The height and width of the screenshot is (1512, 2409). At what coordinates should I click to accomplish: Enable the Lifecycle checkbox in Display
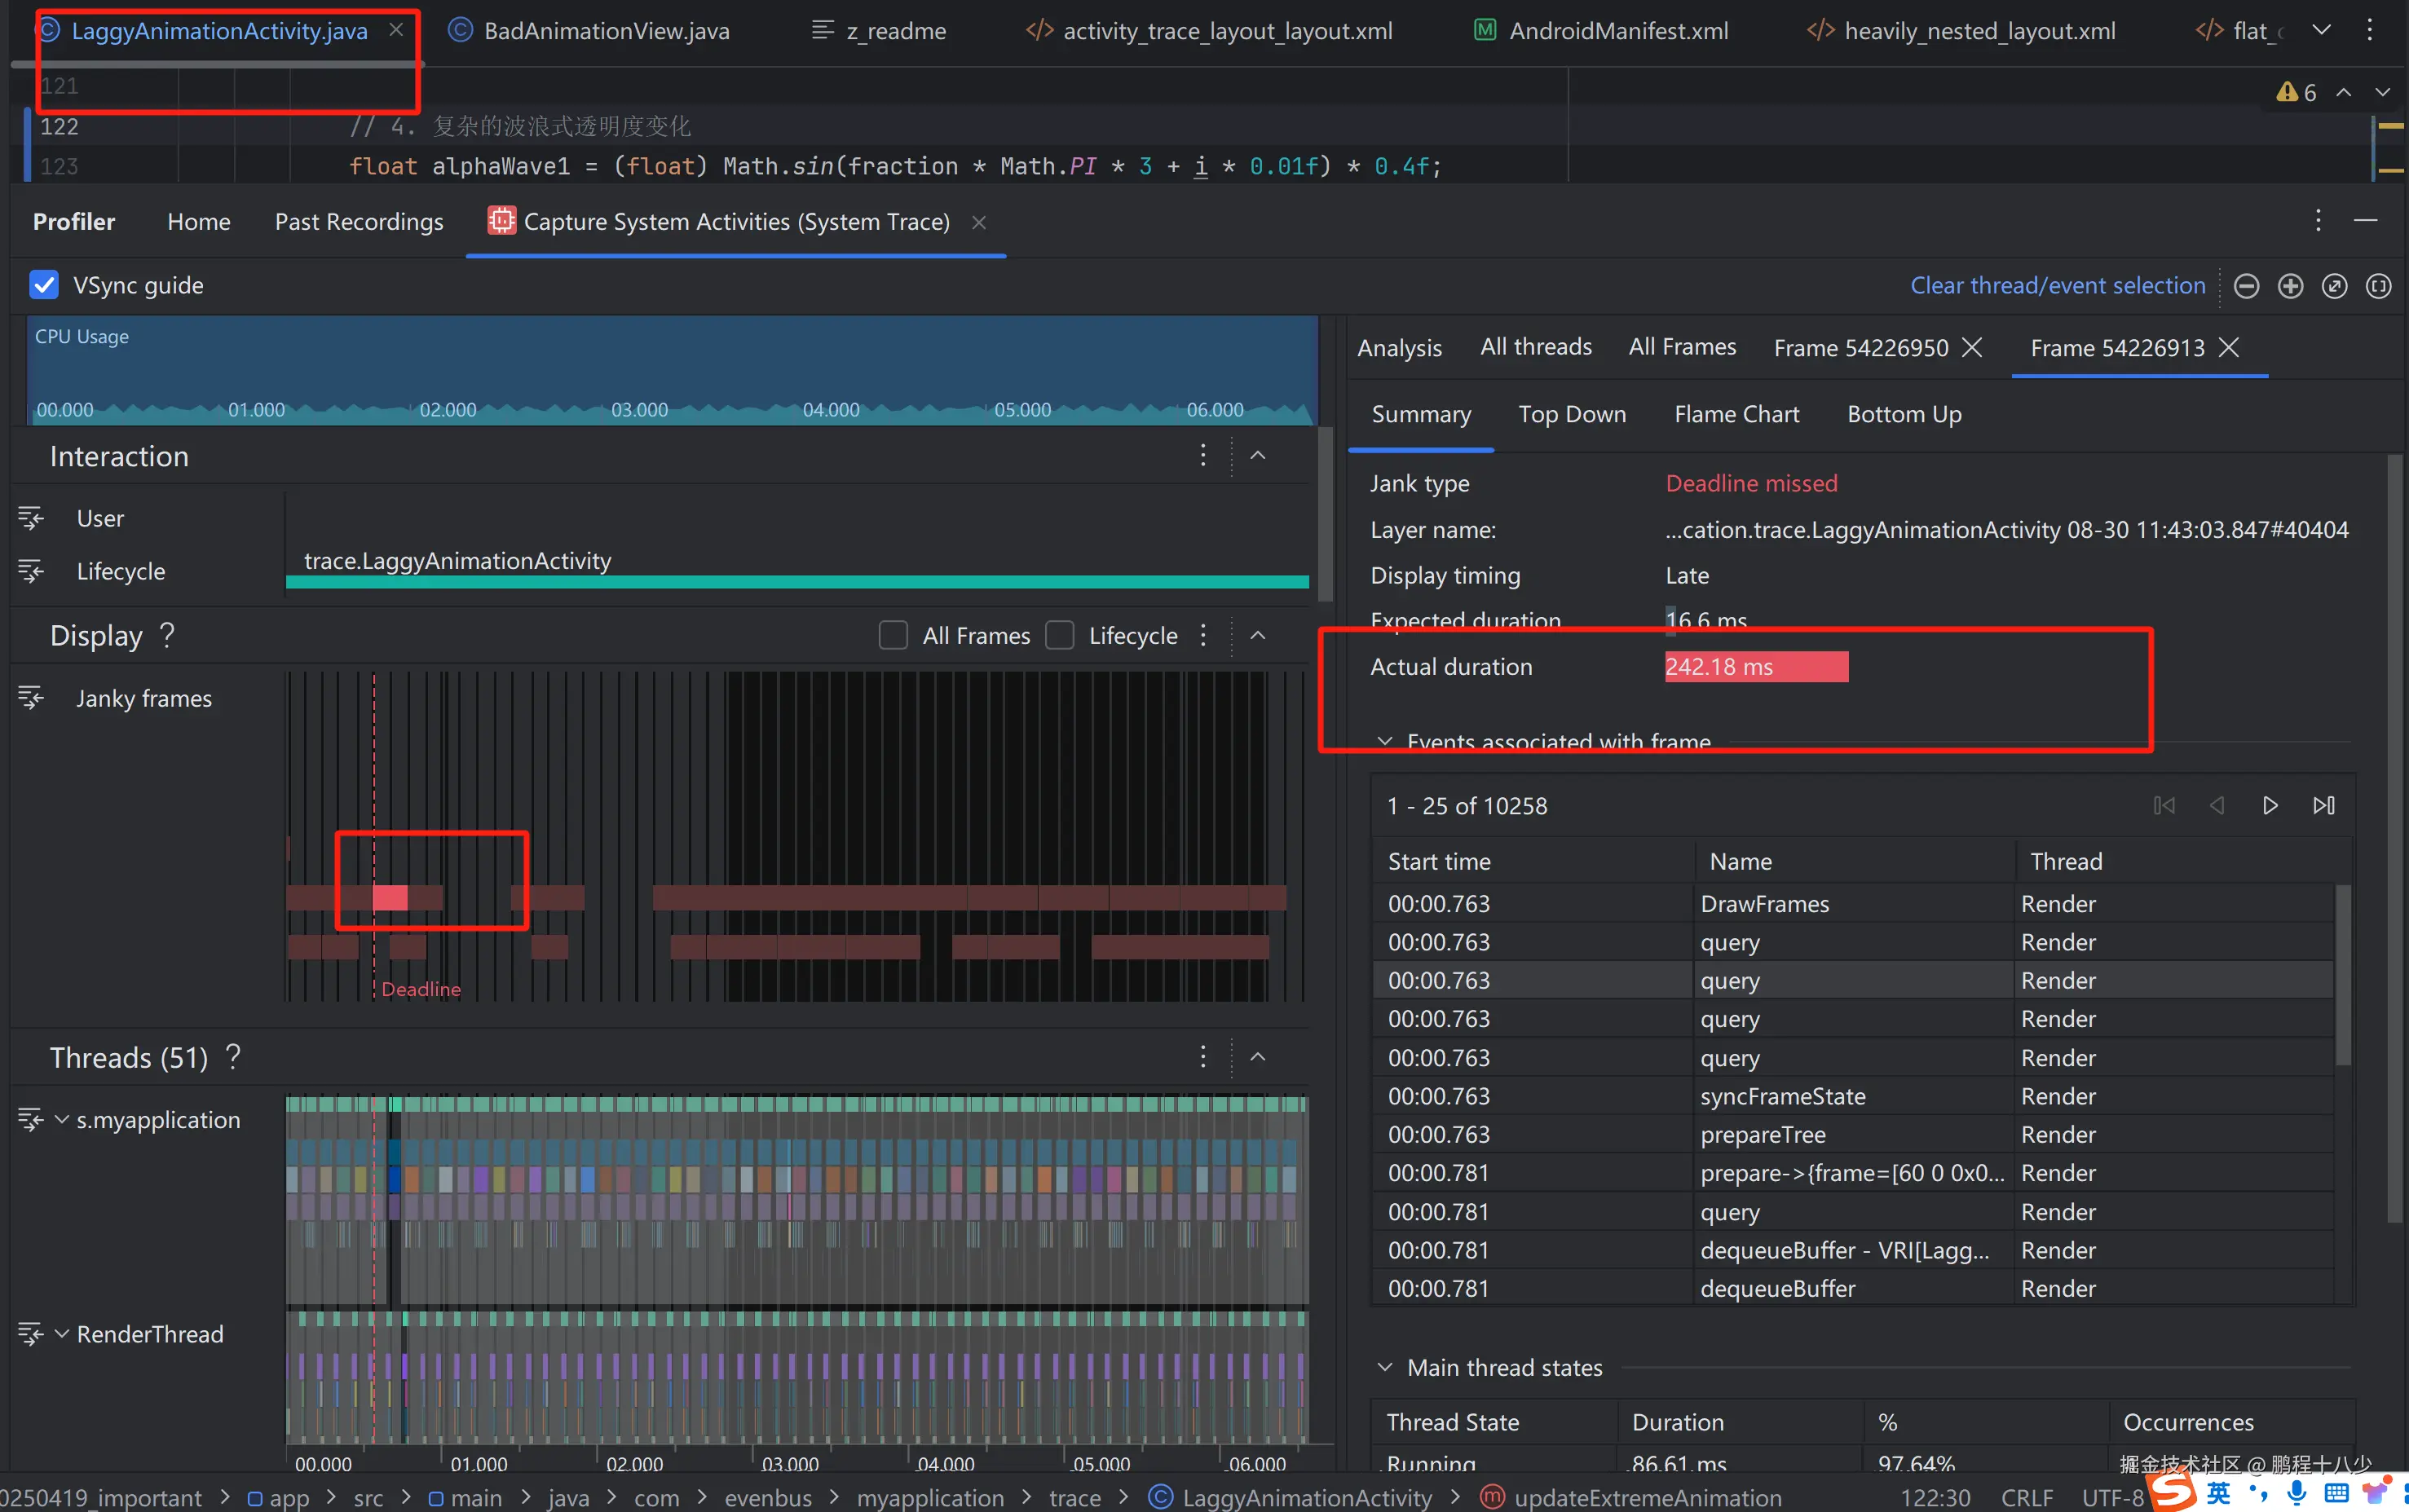1059,636
